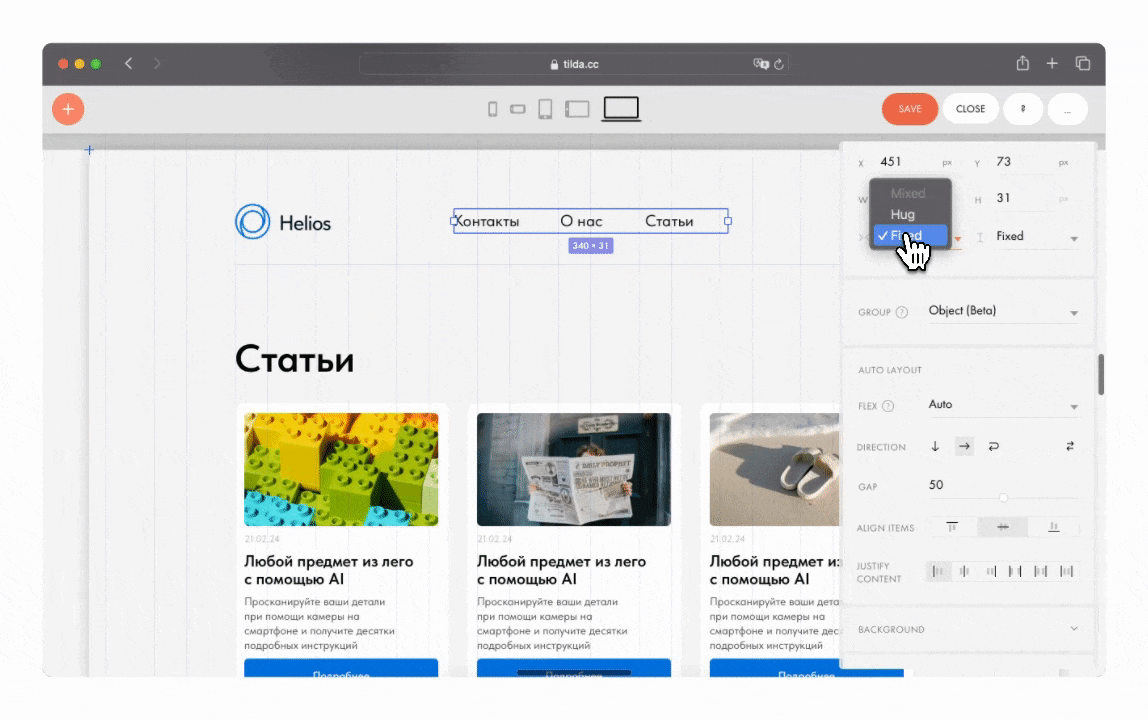This screenshot has width=1148, height=720.
Task: Click the Helios logo on the canvas
Action: (x=283, y=222)
